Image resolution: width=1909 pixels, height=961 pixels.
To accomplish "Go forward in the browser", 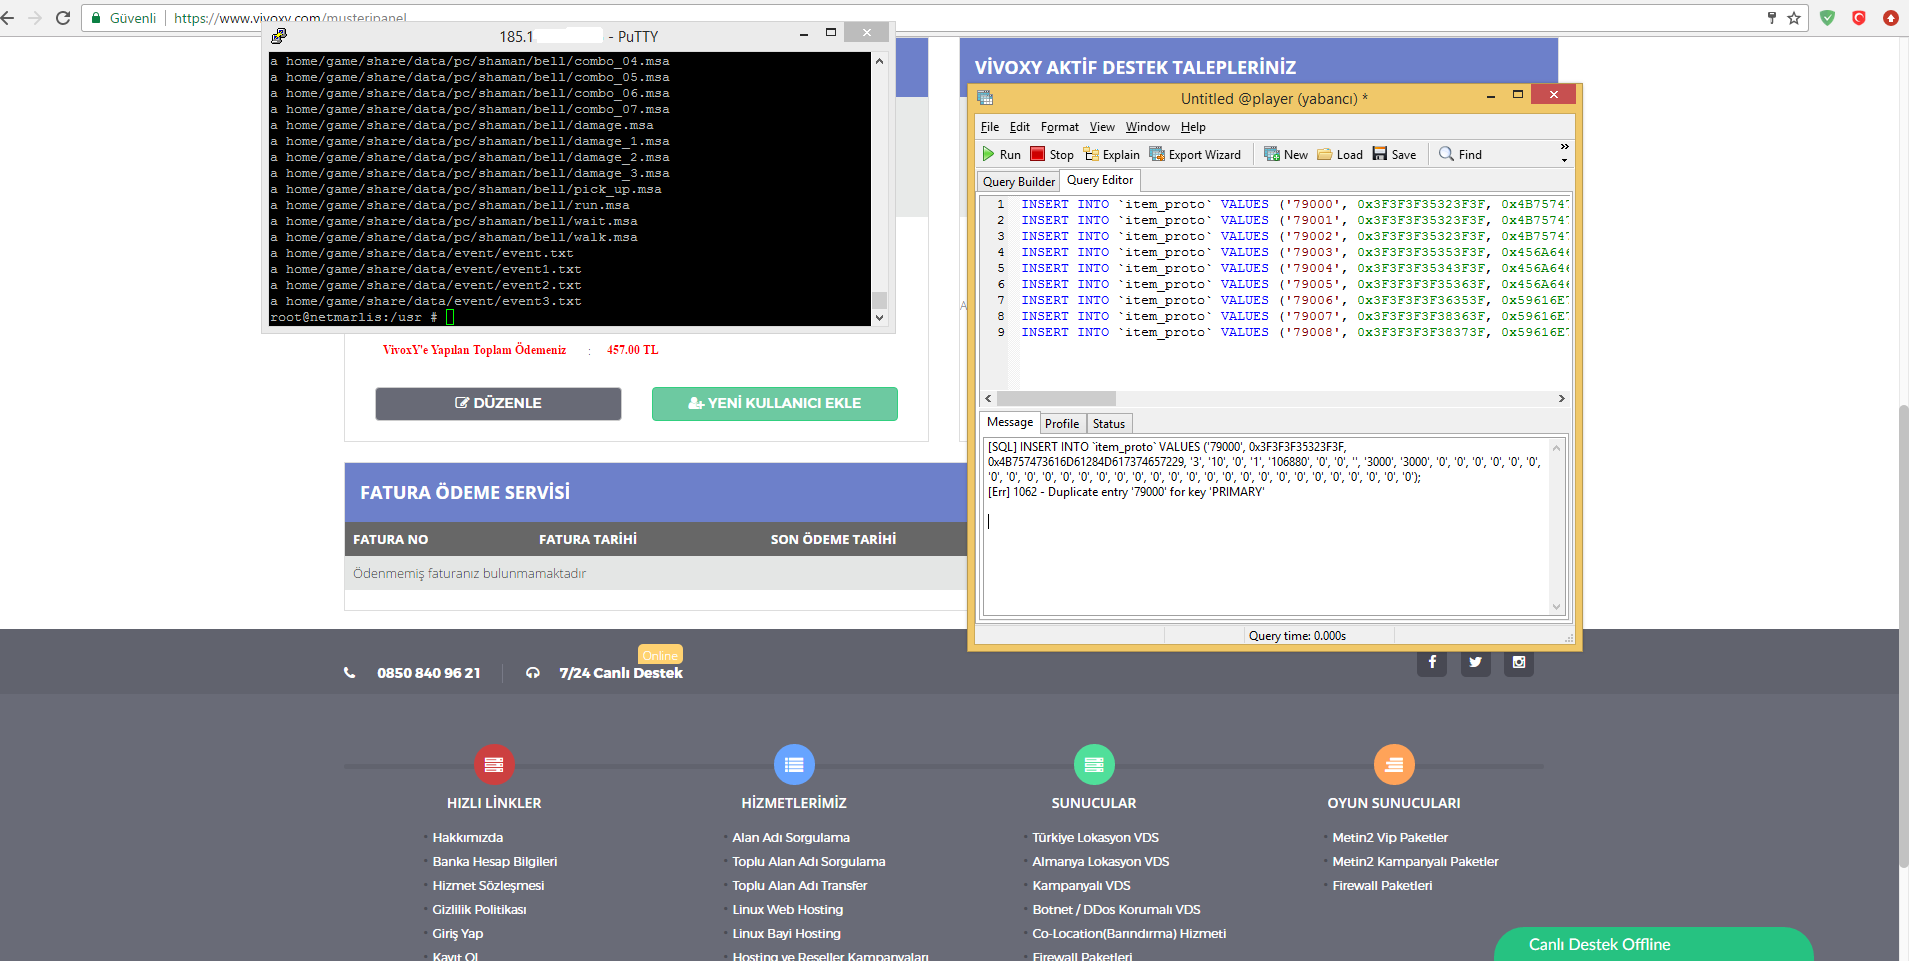I will (35, 18).
